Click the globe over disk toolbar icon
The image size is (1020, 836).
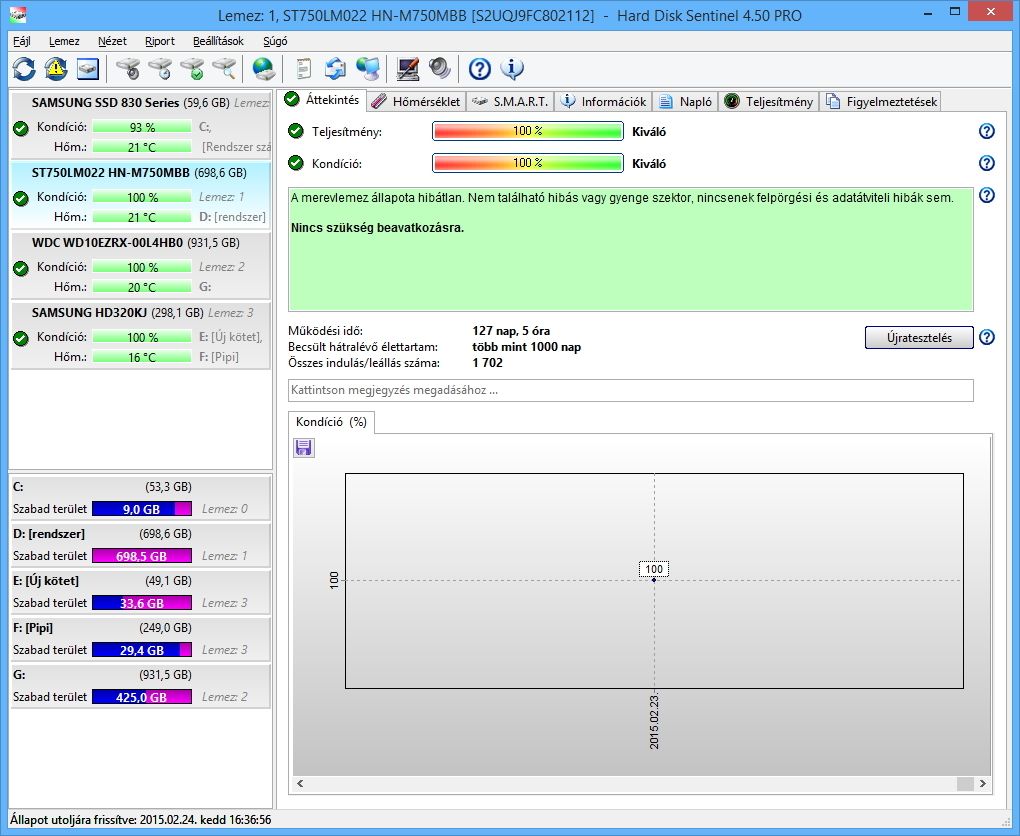tap(263, 68)
